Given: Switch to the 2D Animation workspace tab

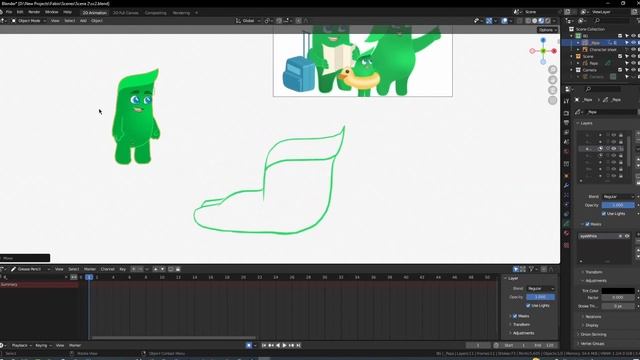Looking at the screenshot, I should [x=94, y=13].
